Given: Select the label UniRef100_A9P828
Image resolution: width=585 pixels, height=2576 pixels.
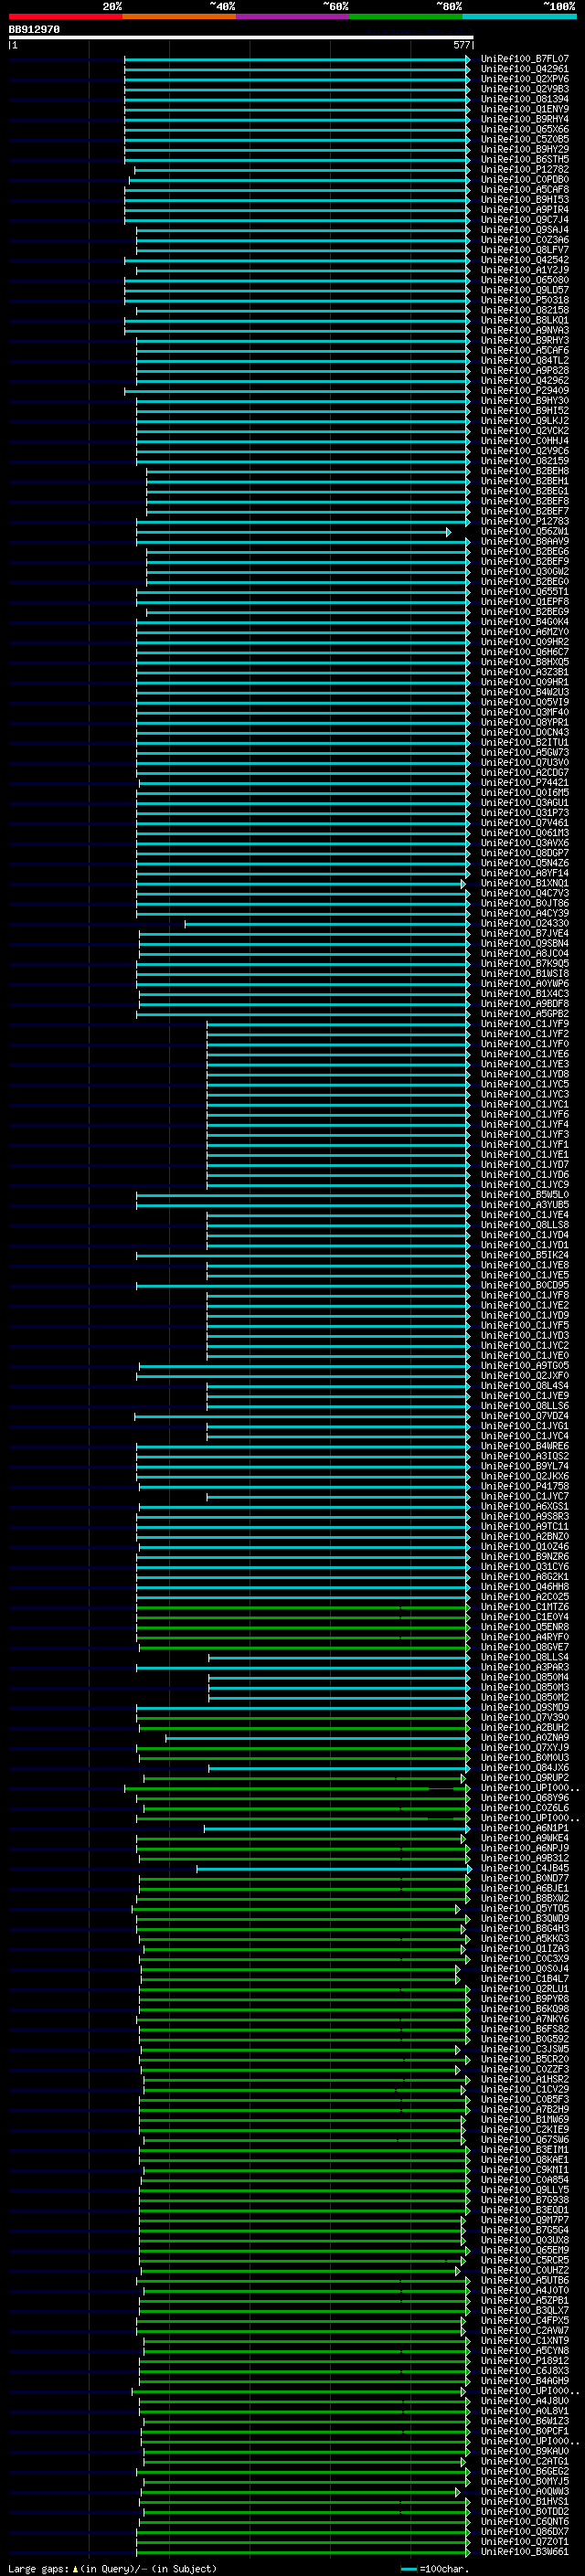Looking at the screenshot, I should click(525, 371).
